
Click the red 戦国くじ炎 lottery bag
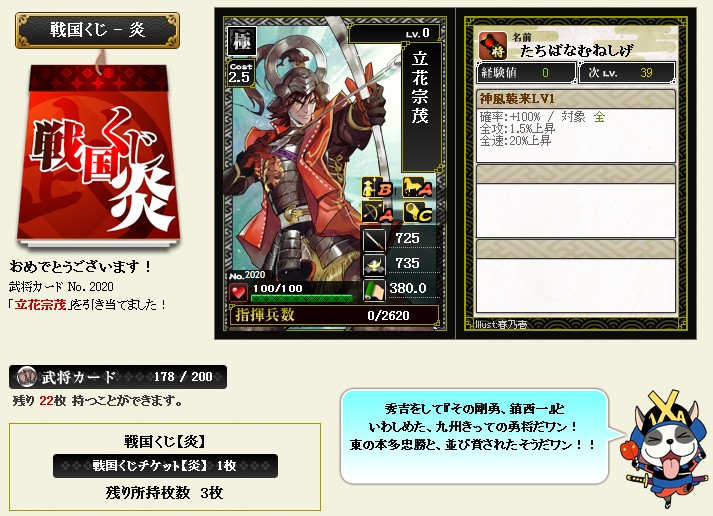click(98, 155)
